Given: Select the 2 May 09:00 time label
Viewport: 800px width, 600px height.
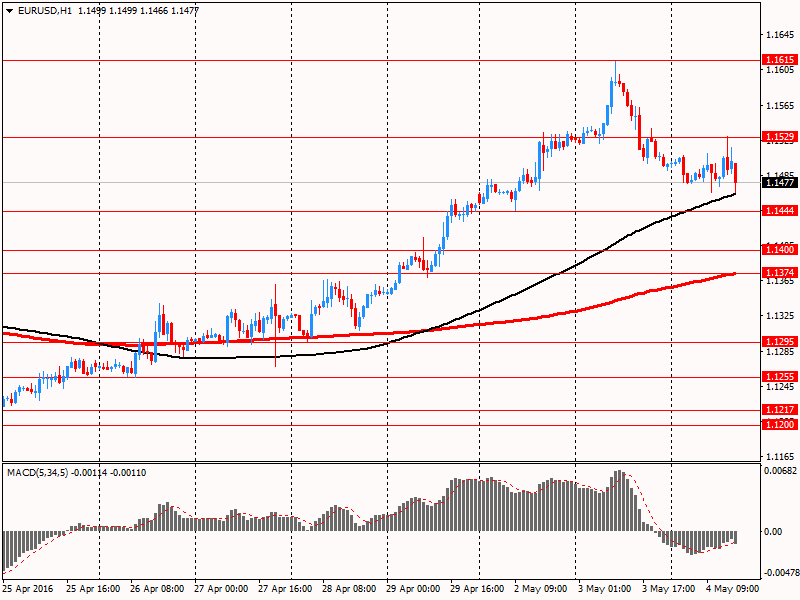Looking at the screenshot, I should point(541,589).
